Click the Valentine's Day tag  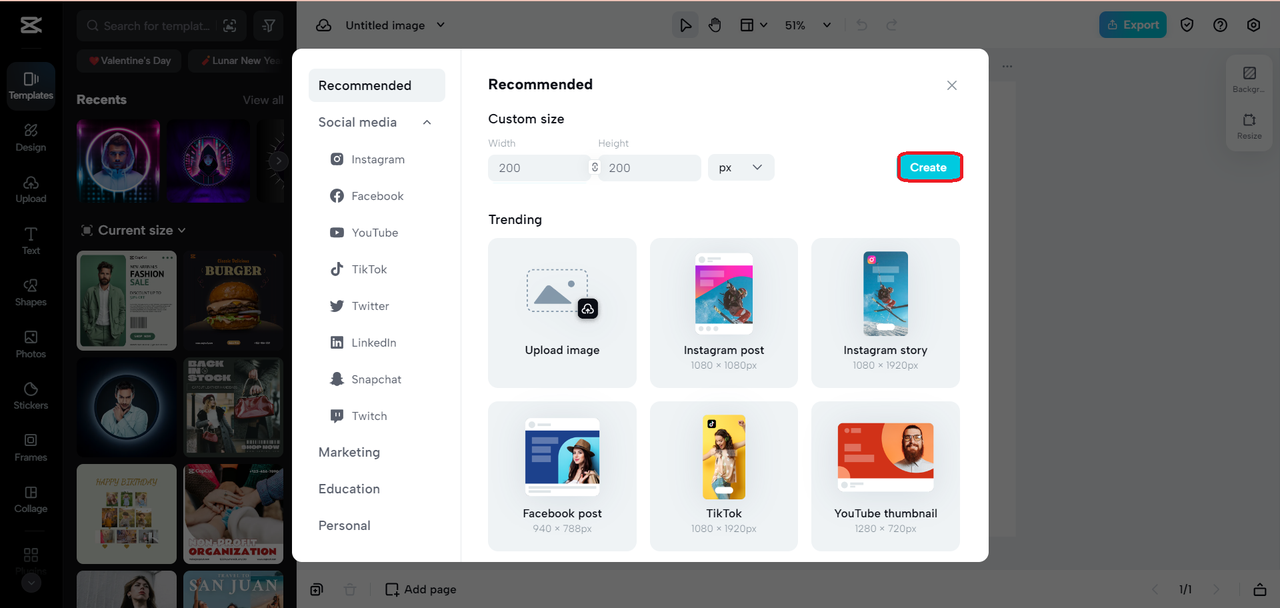(129, 61)
